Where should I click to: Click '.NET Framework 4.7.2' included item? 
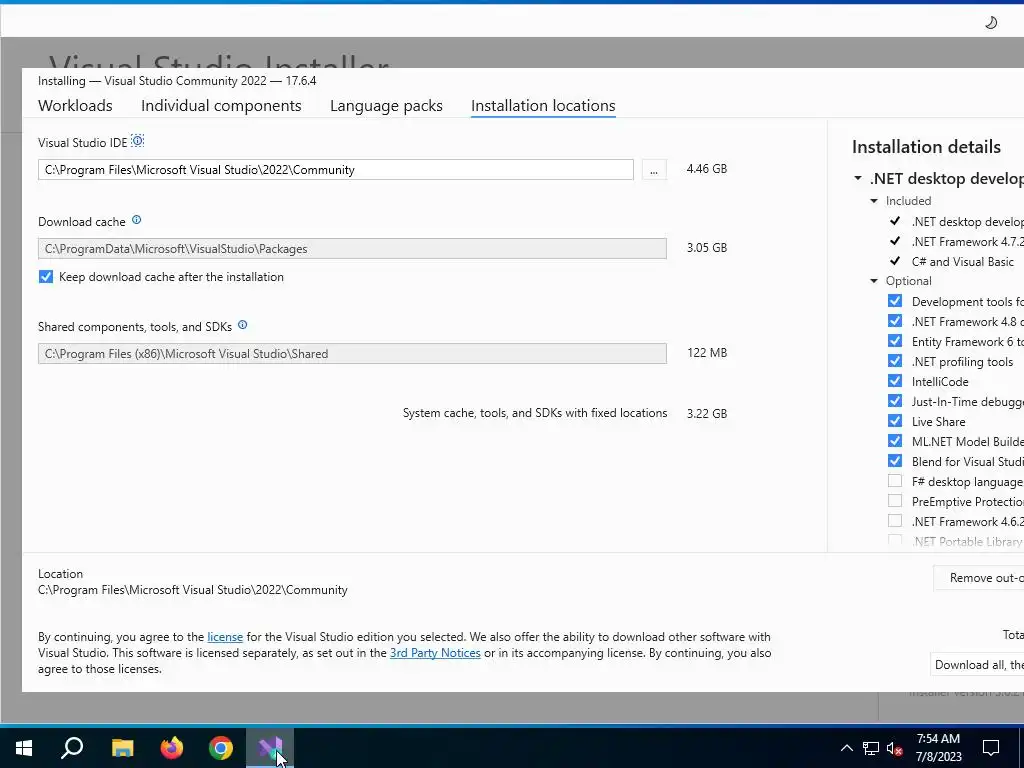[x=968, y=242]
